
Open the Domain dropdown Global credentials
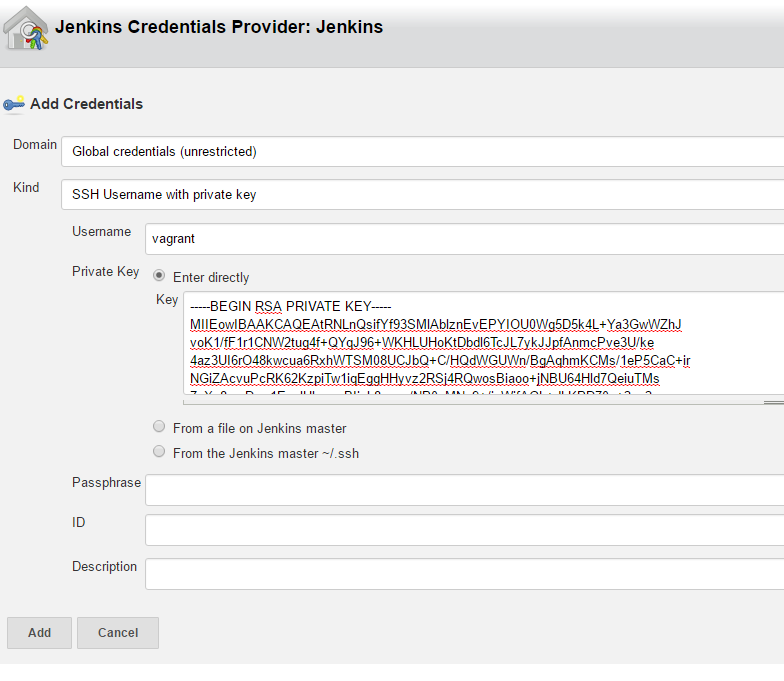(422, 152)
